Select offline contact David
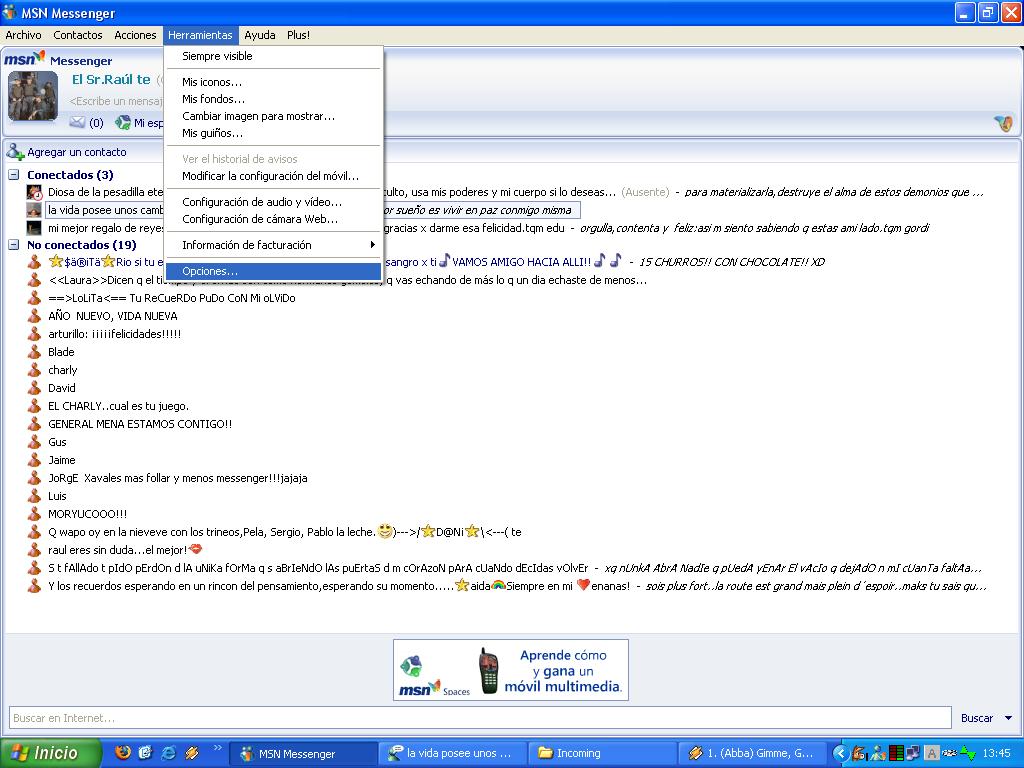 [x=62, y=388]
